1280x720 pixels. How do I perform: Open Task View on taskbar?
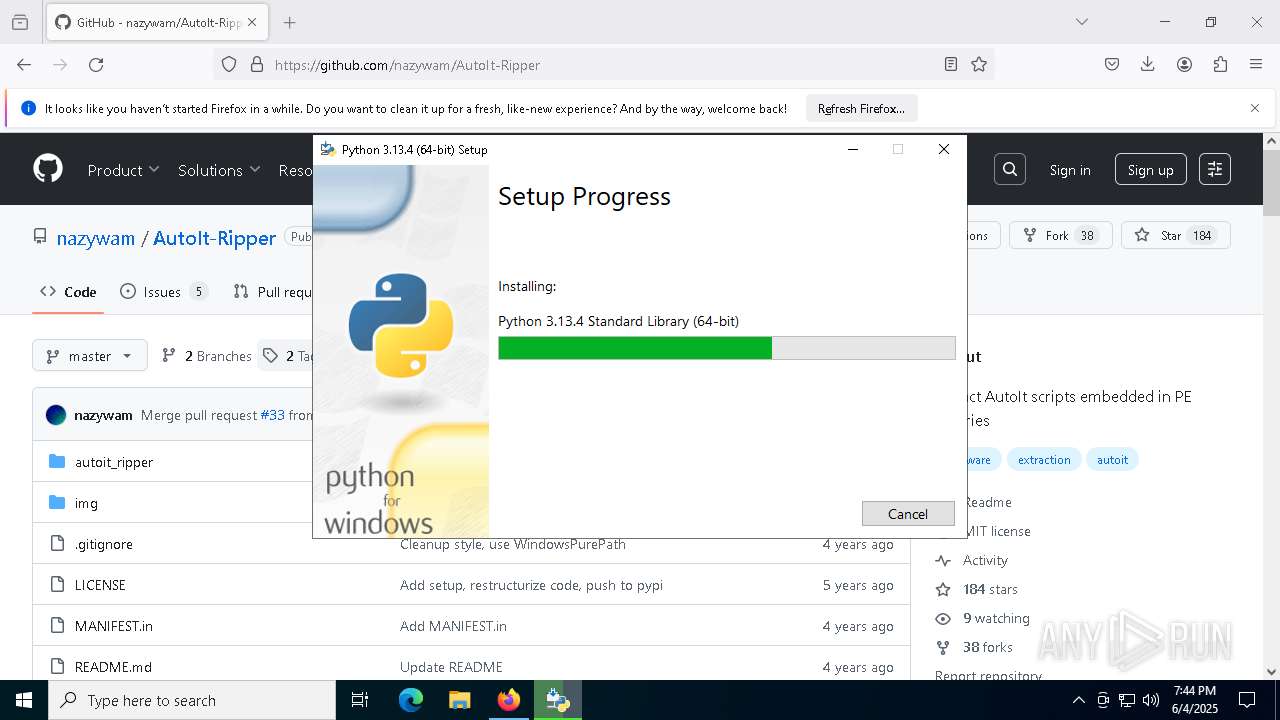coord(360,700)
